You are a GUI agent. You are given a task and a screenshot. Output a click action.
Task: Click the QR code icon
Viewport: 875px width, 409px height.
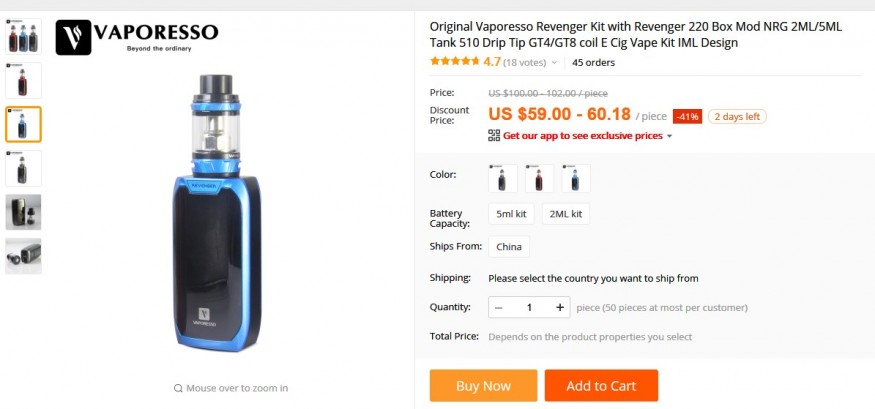494,135
